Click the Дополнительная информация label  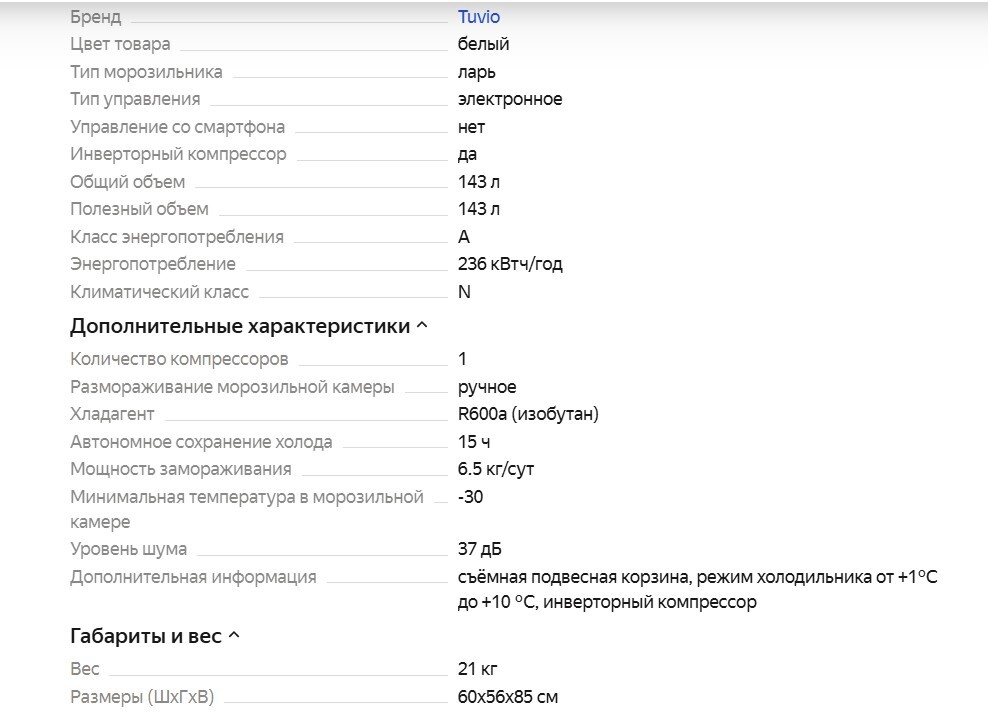pyautogui.click(x=193, y=577)
